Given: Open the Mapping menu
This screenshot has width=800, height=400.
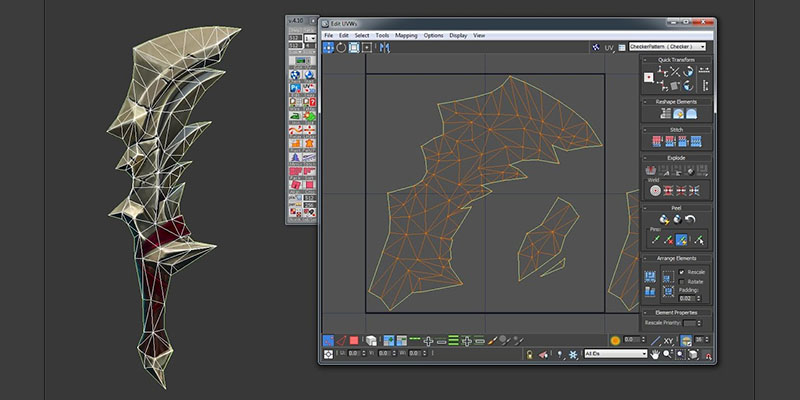Looking at the screenshot, I should coord(406,36).
